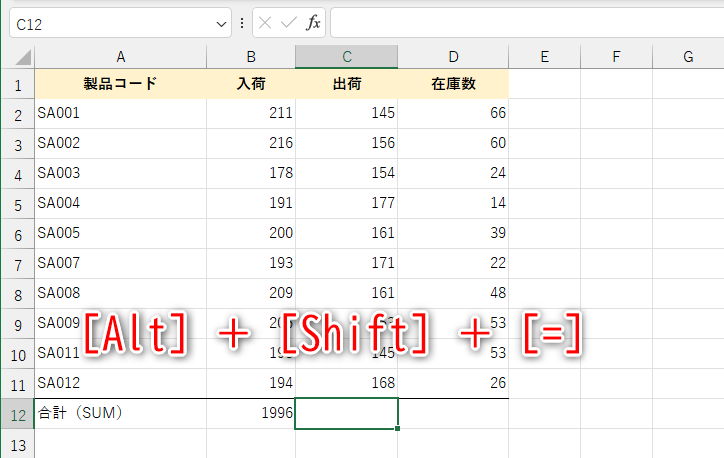This screenshot has width=724, height=458.
Task: Select the 在庫数 value 14
Action: click(453, 204)
